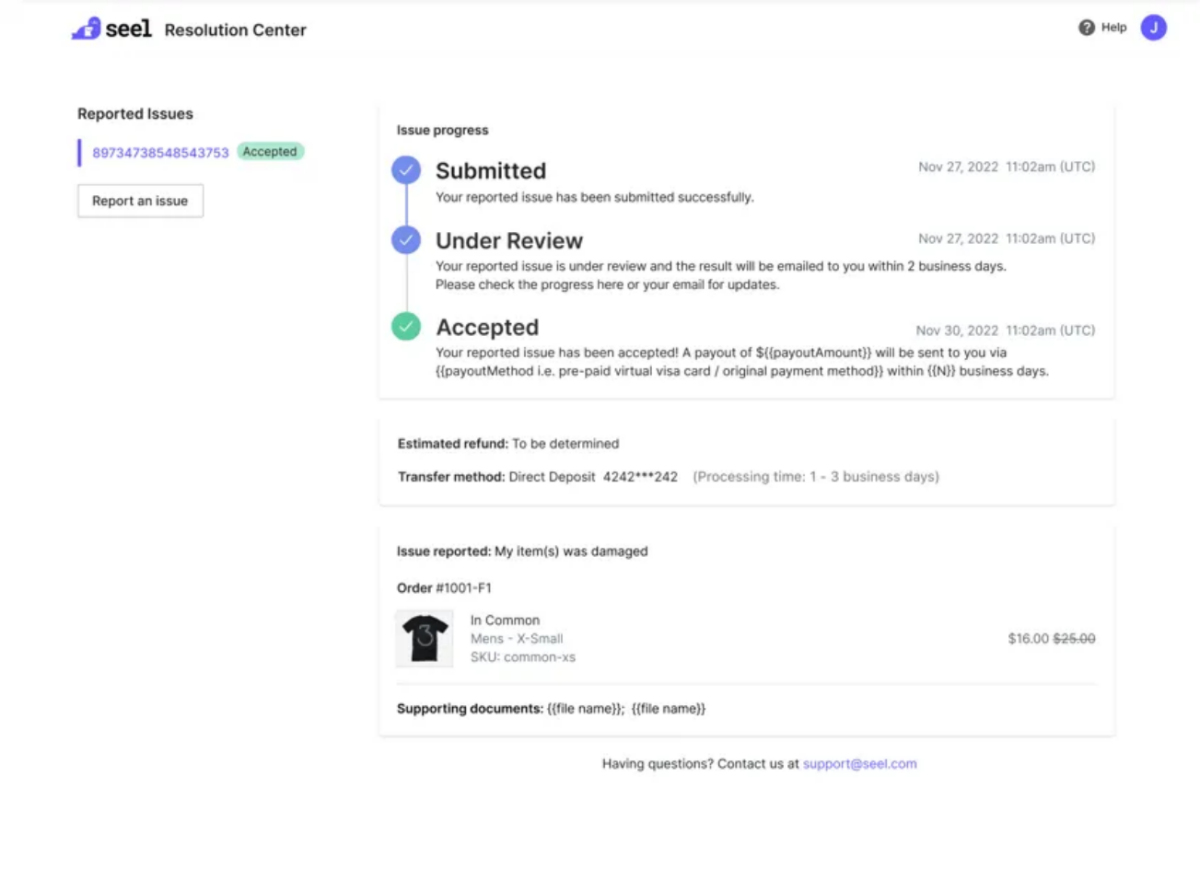Click the Order #1001-F1 label

click(444, 588)
